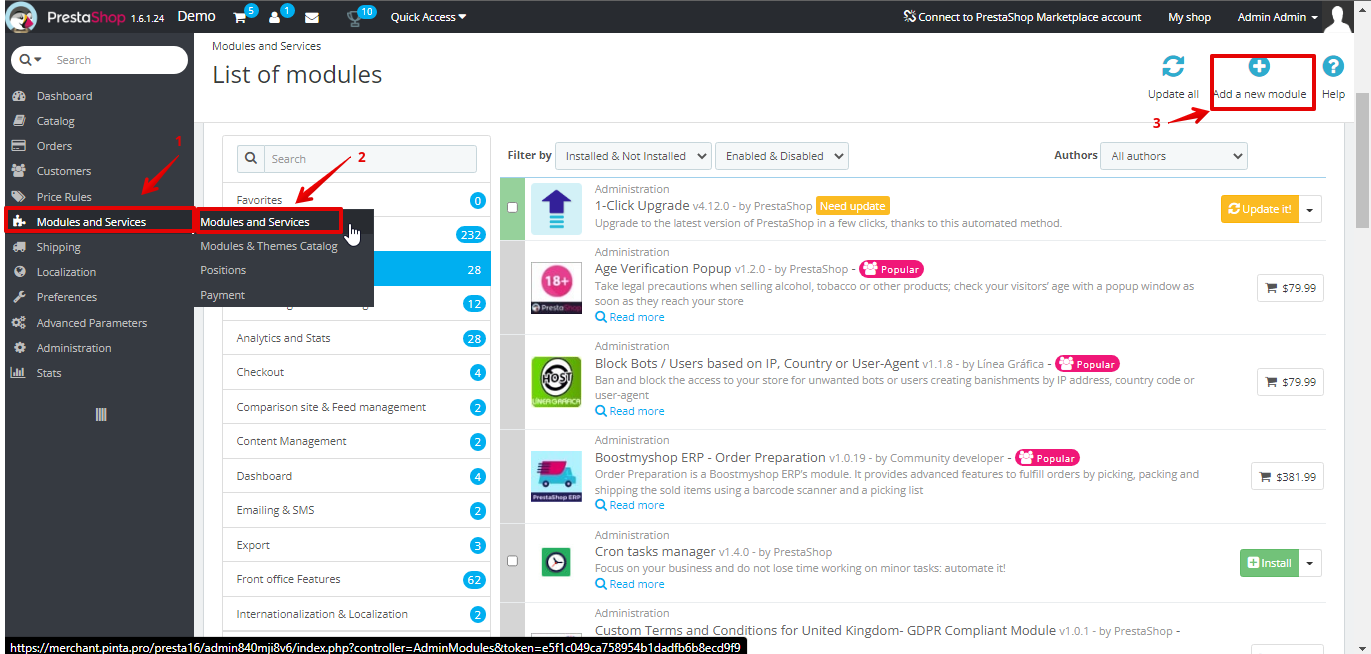Click the Age Verification Popup module icon
1371x654 pixels.
(556, 289)
